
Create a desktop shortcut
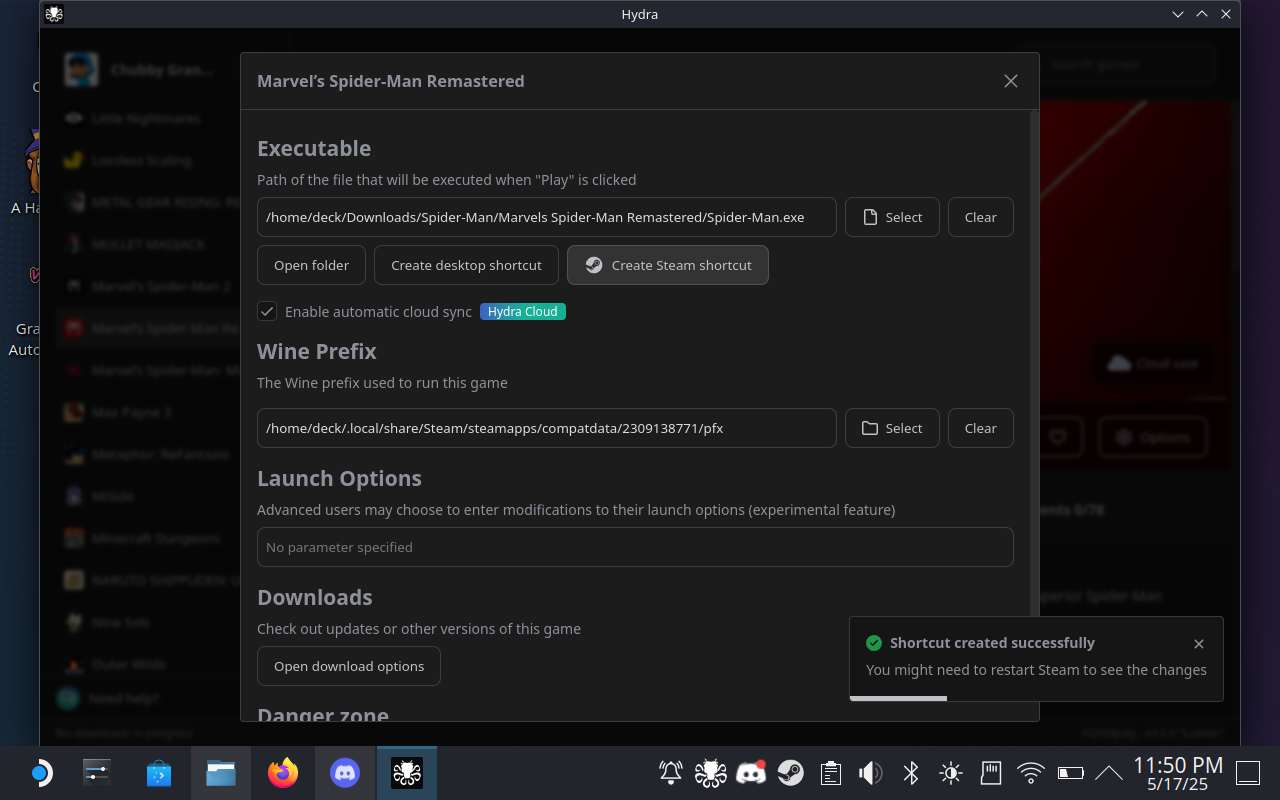tap(466, 265)
